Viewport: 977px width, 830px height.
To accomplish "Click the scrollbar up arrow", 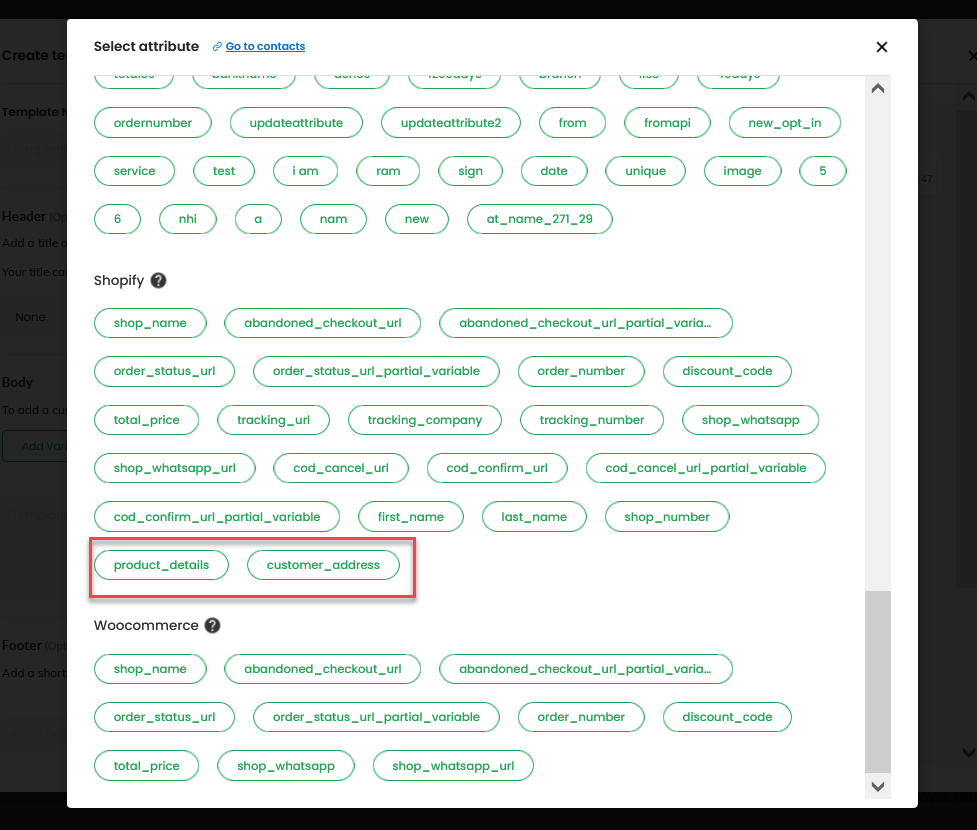I will (877, 88).
